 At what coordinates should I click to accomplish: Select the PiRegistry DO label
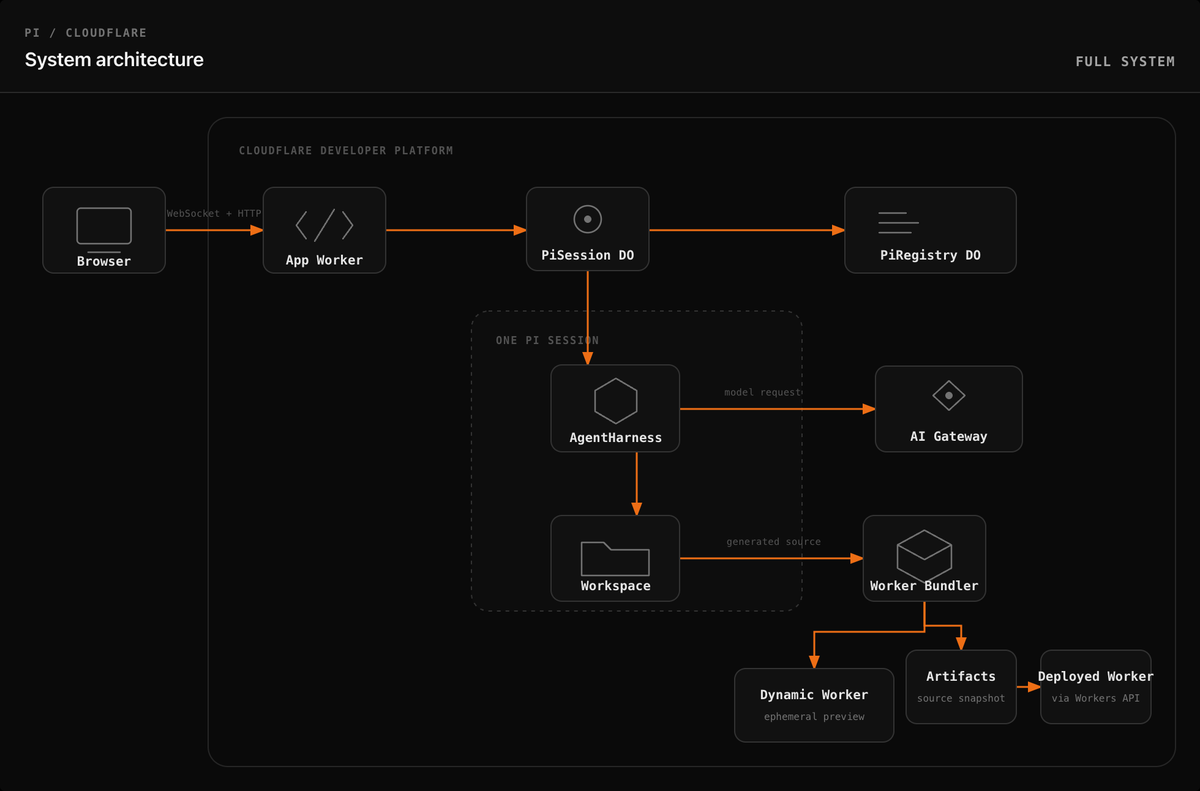(930, 255)
